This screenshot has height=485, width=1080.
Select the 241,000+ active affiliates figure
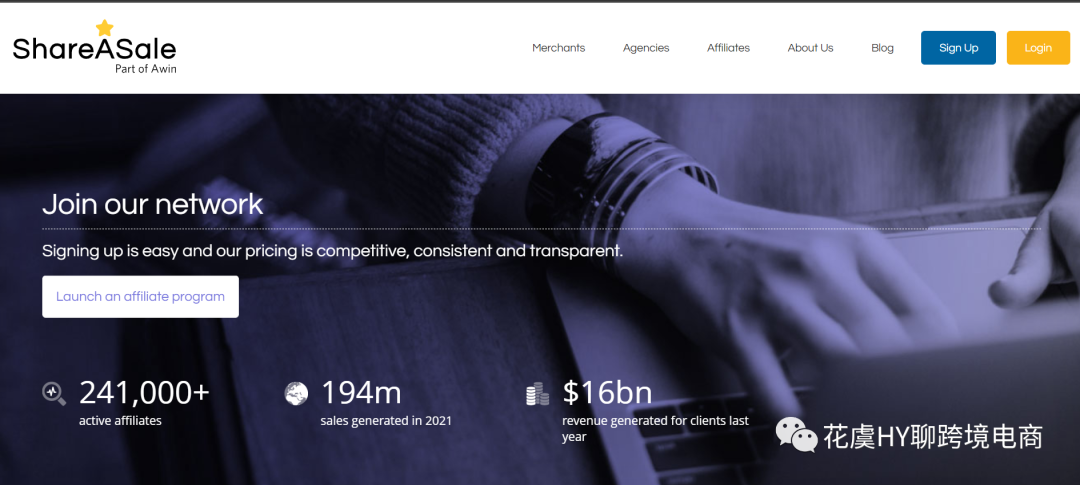[x=144, y=392]
